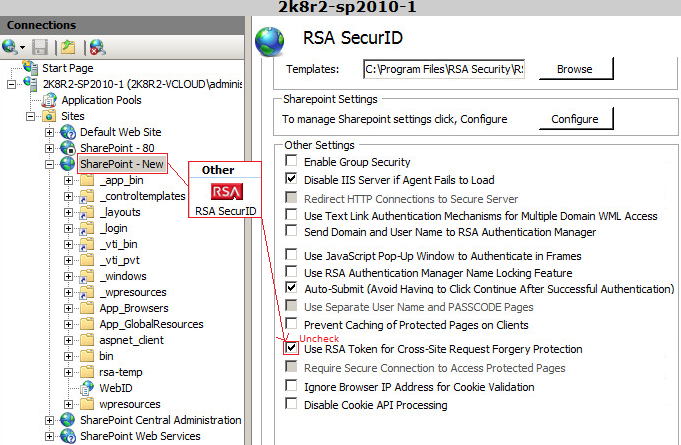Check Ignore Browser IP Address for Cookie Validation
This screenshot has height=445, width=681.
coord(291,387)
